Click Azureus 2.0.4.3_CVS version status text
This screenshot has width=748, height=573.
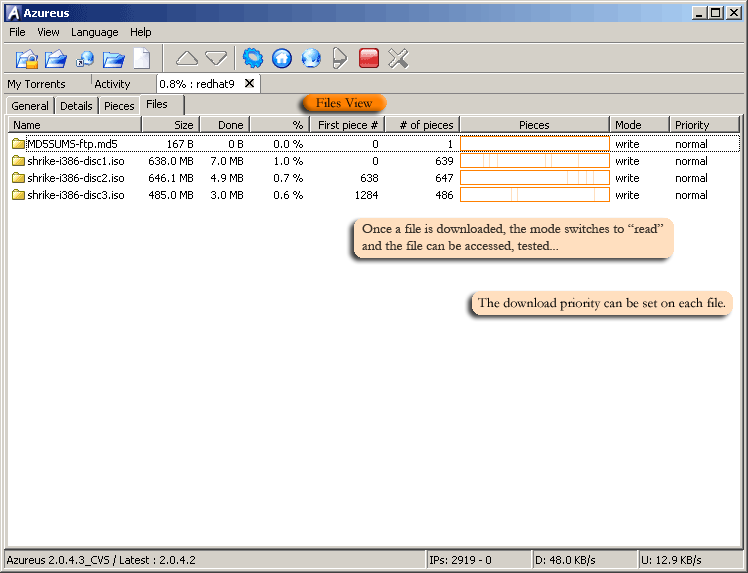101,560
